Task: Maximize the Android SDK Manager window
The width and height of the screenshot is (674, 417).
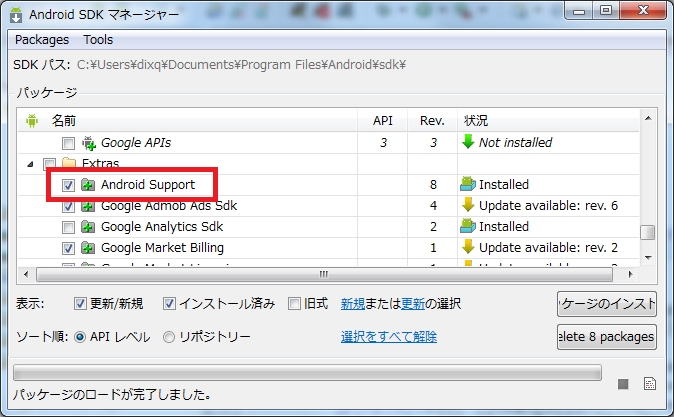Action: pos(606,11)
